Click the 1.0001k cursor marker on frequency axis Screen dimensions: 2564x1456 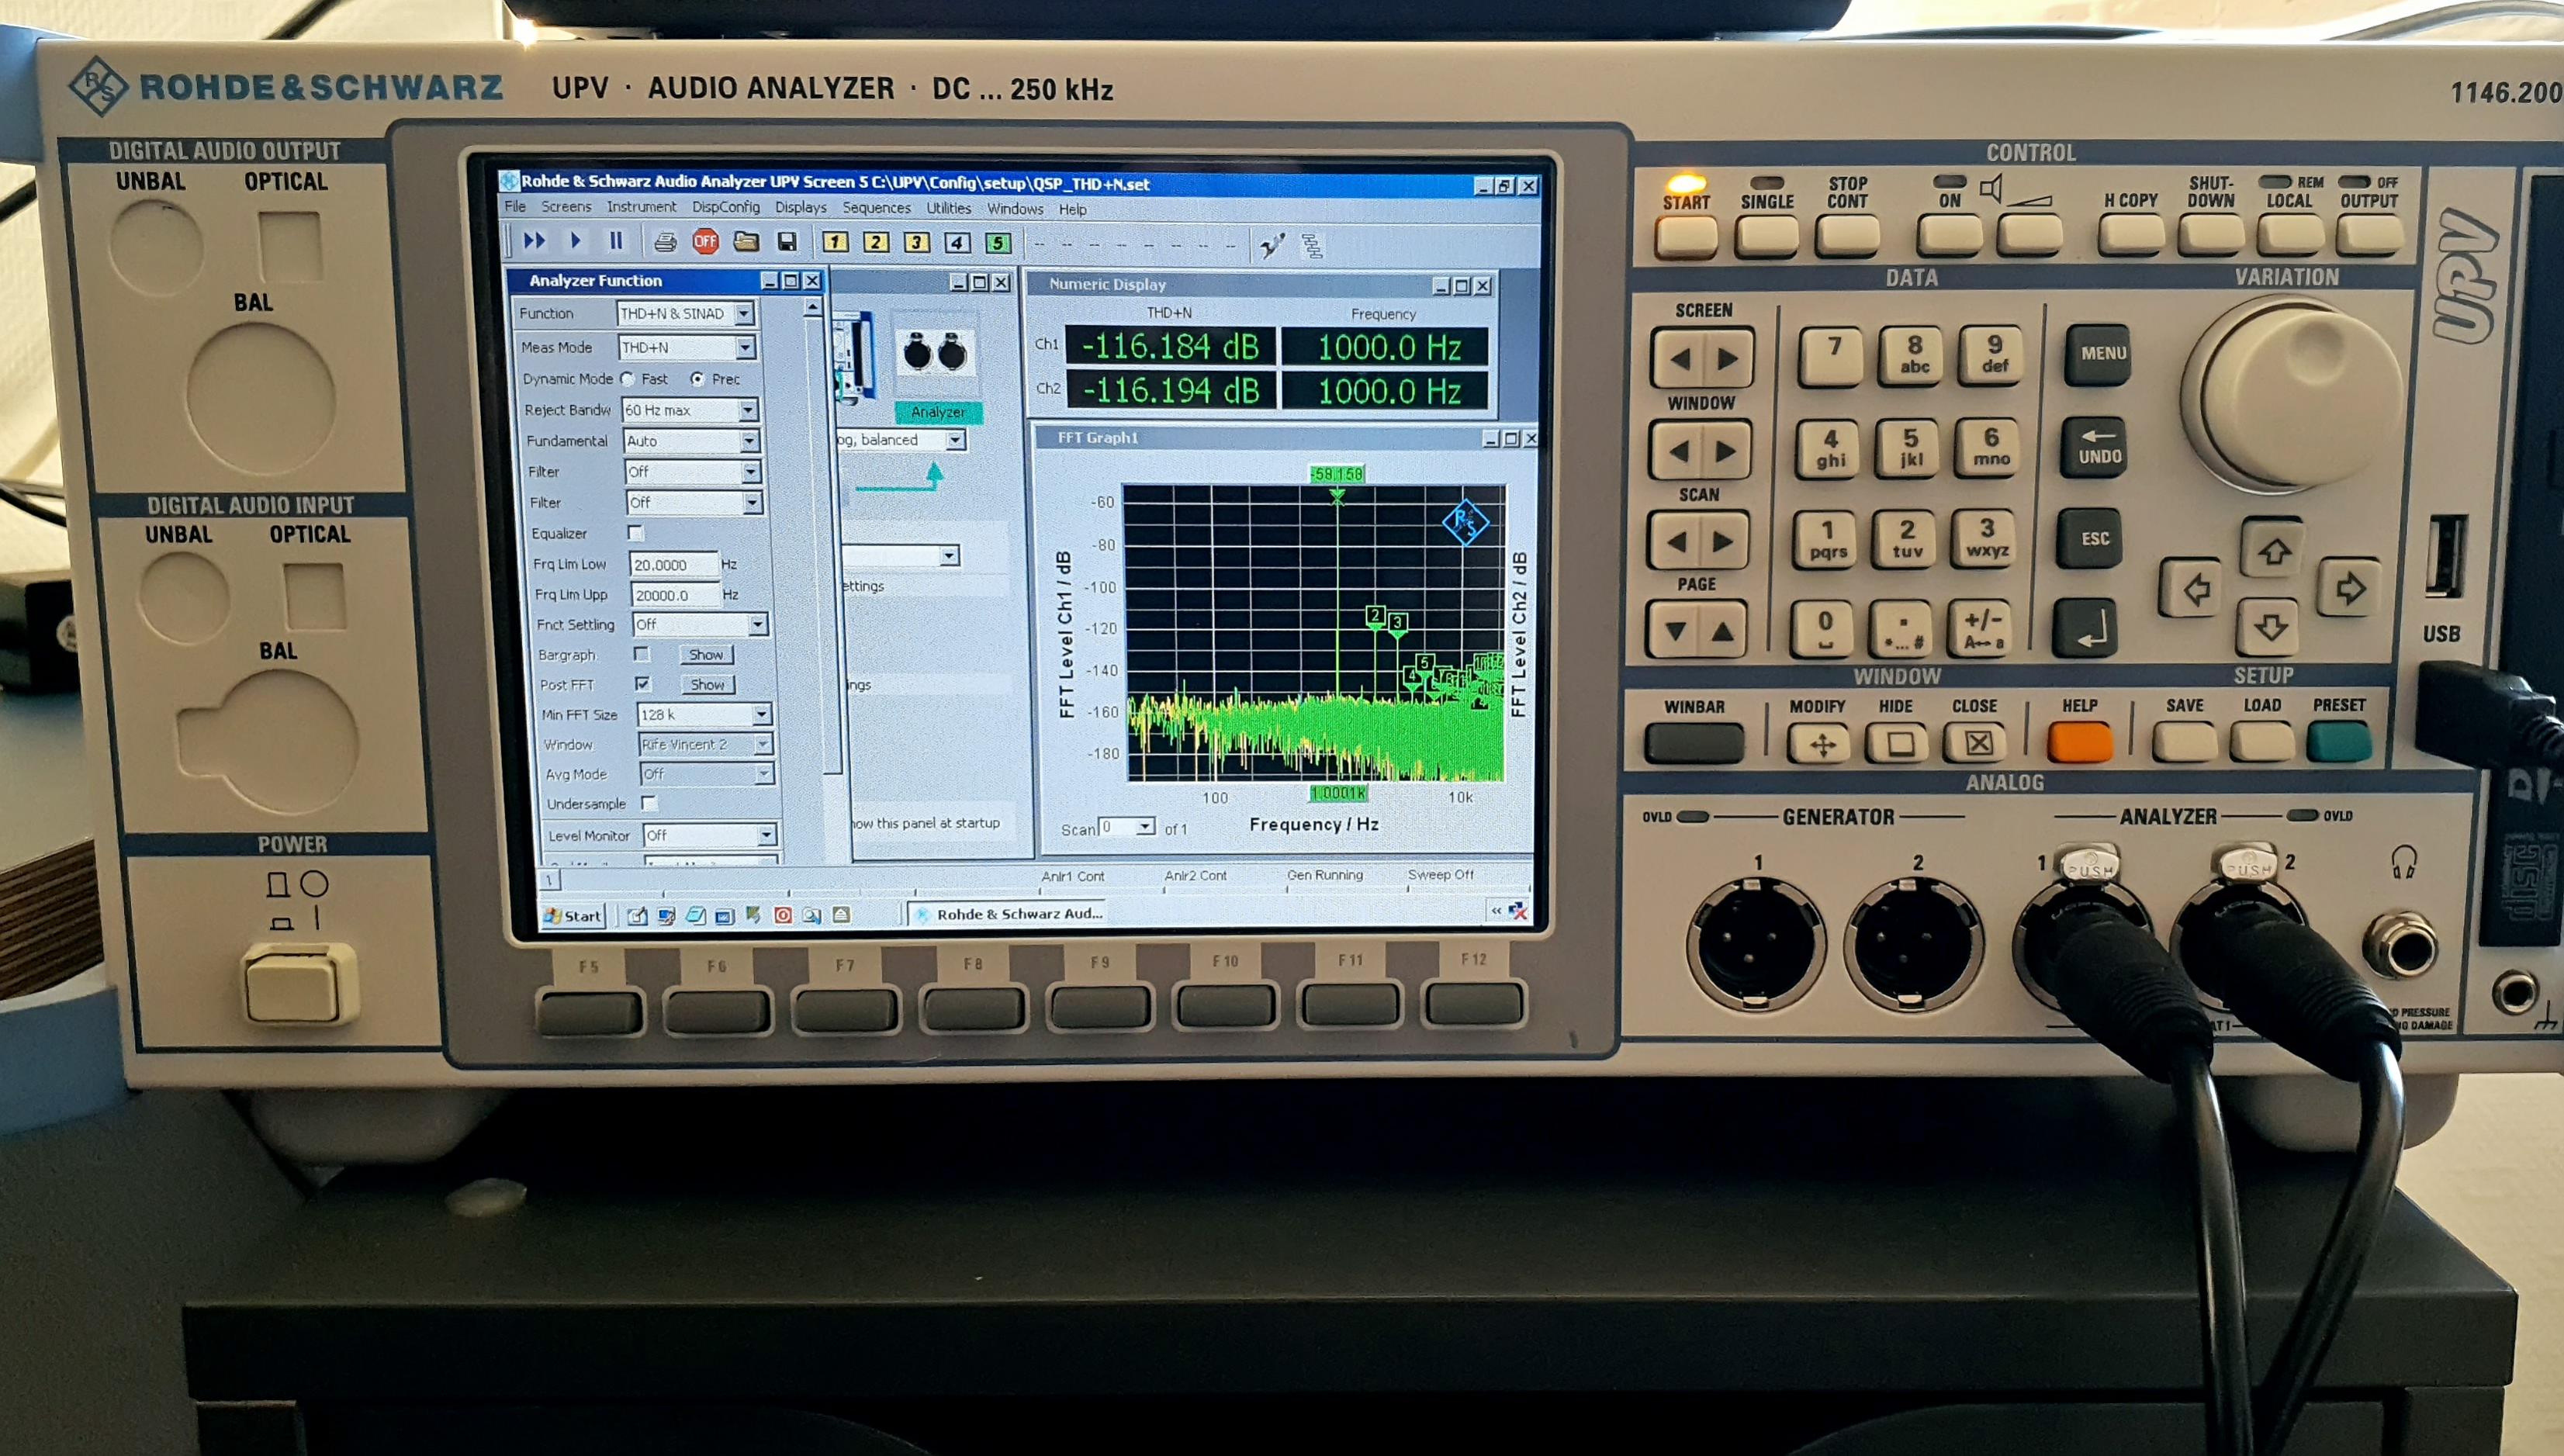click(x=1338, y=793)
